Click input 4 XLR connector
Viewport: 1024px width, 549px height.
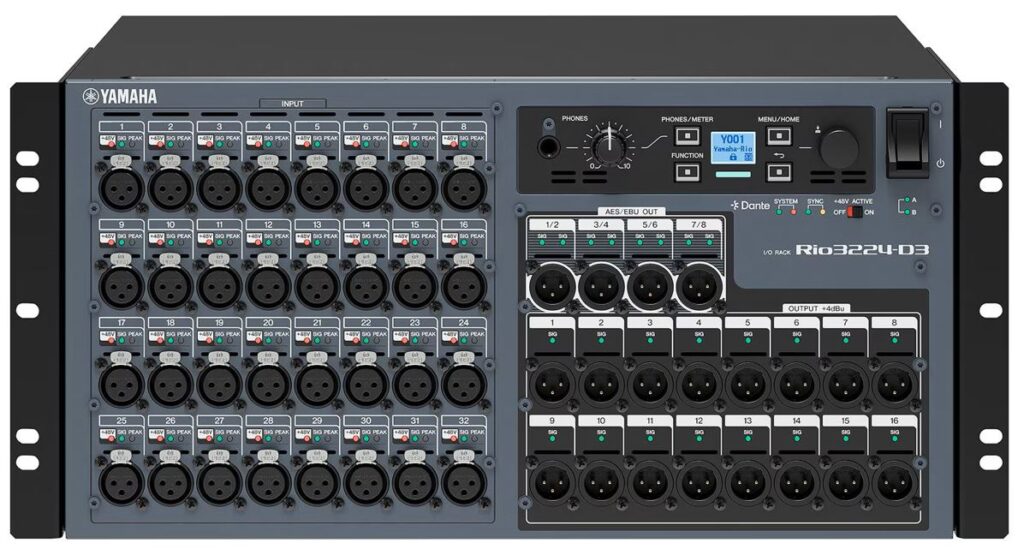(268, 188)
